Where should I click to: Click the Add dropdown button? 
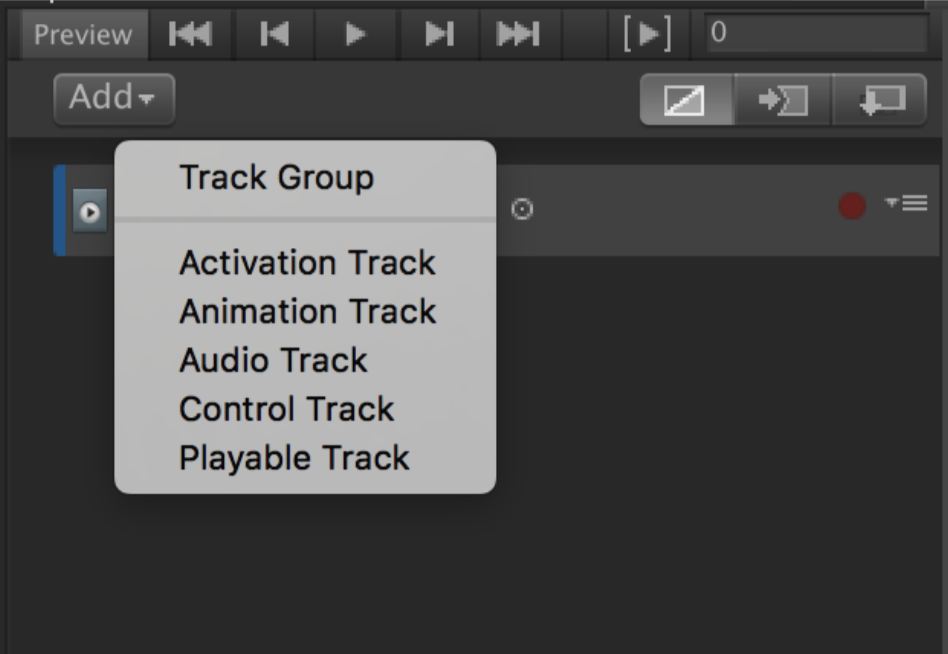coord(113,98)
